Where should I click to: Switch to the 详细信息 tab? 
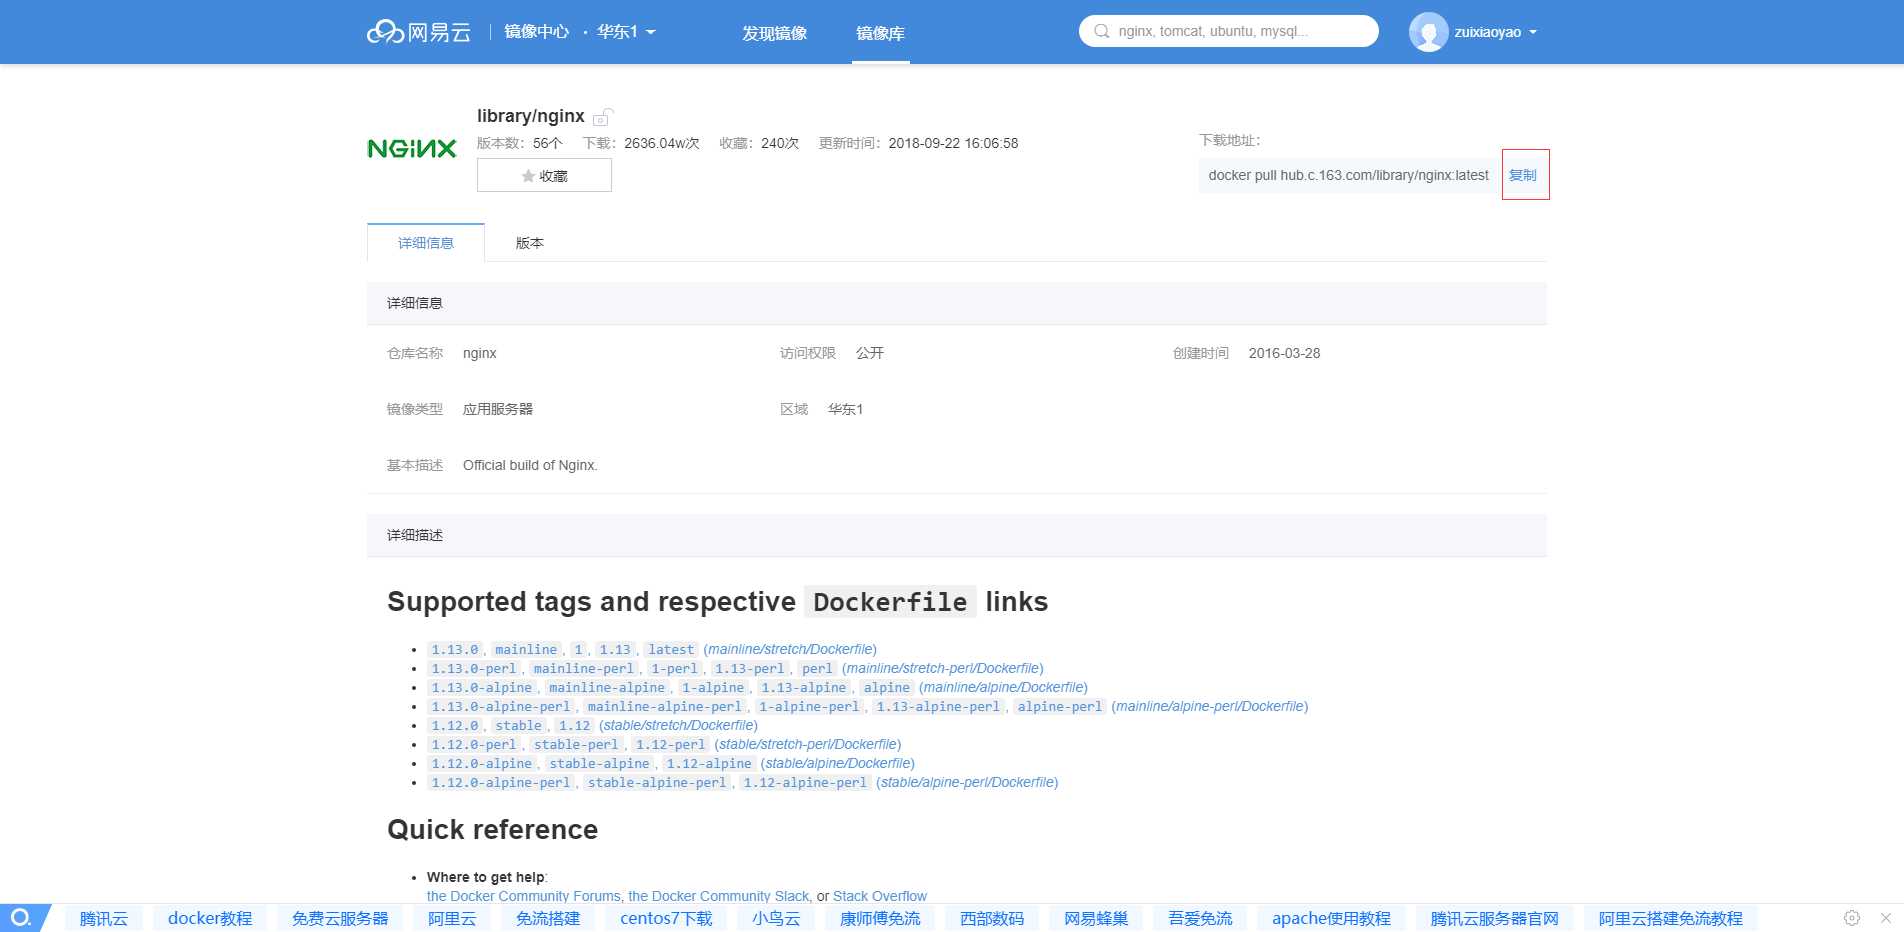(x=426, y=243)
